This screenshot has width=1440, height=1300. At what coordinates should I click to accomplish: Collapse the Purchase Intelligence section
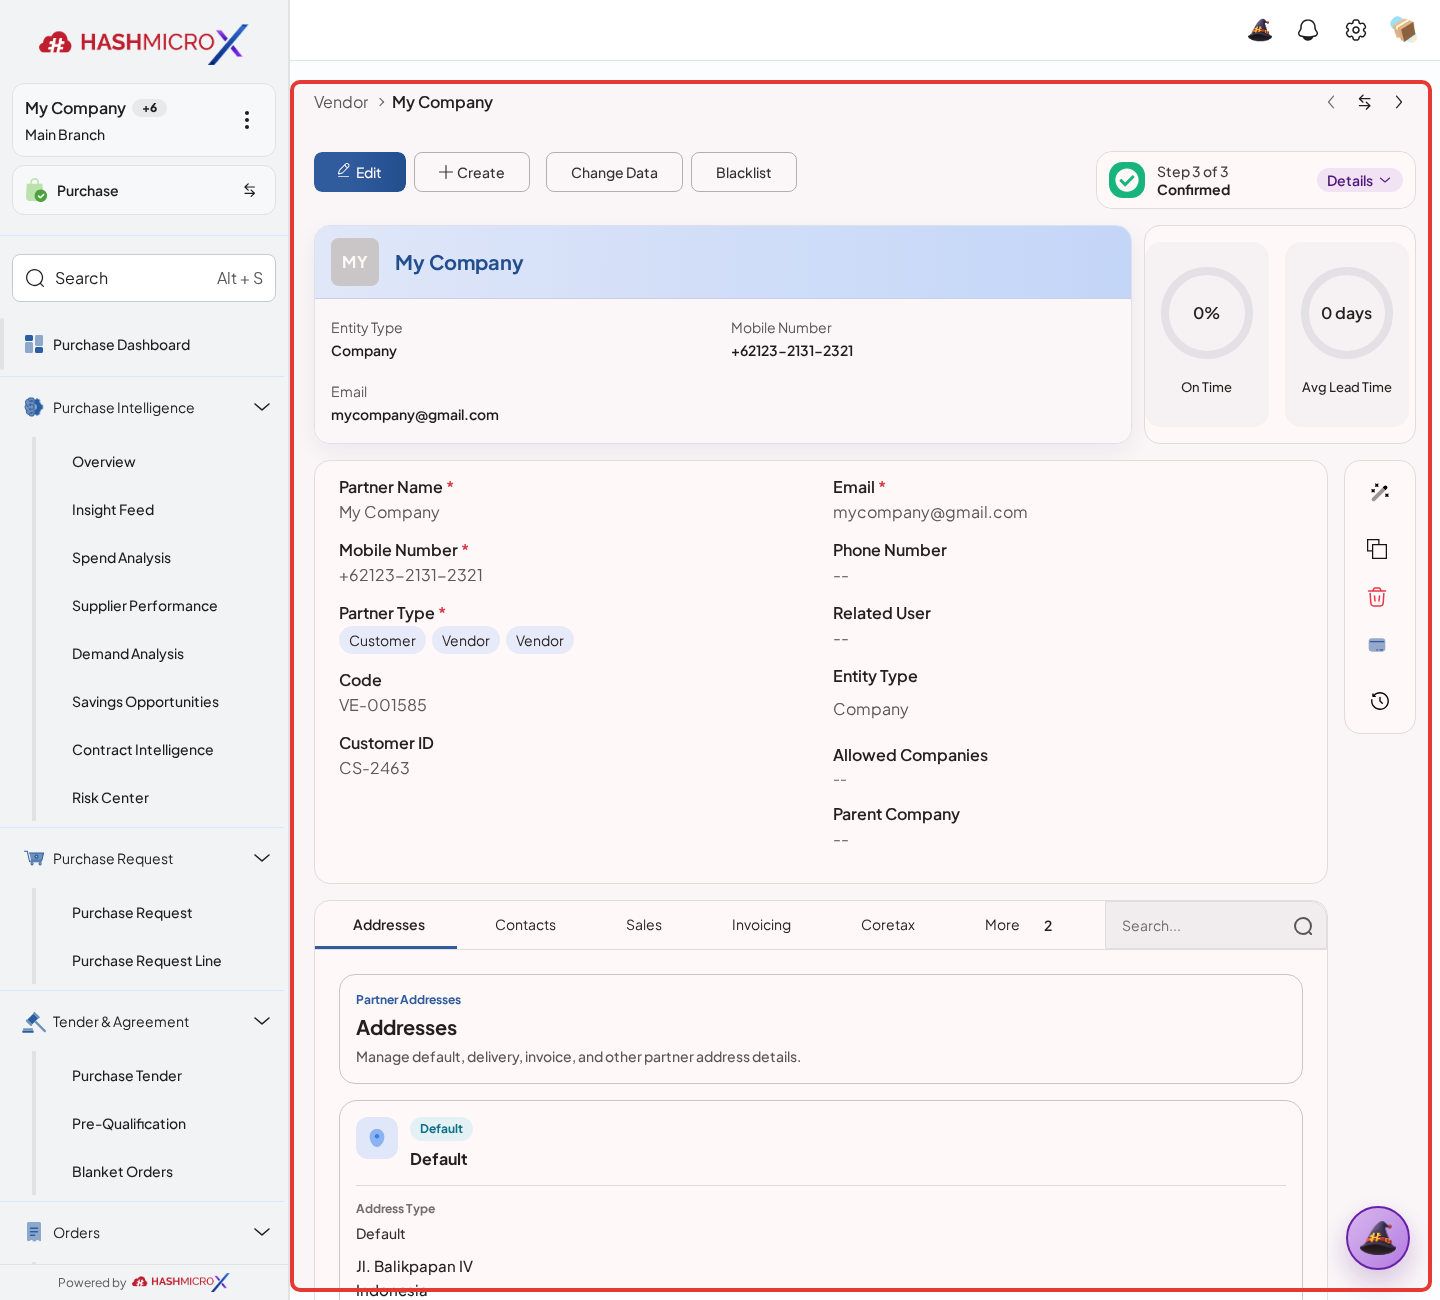(262, 407)
